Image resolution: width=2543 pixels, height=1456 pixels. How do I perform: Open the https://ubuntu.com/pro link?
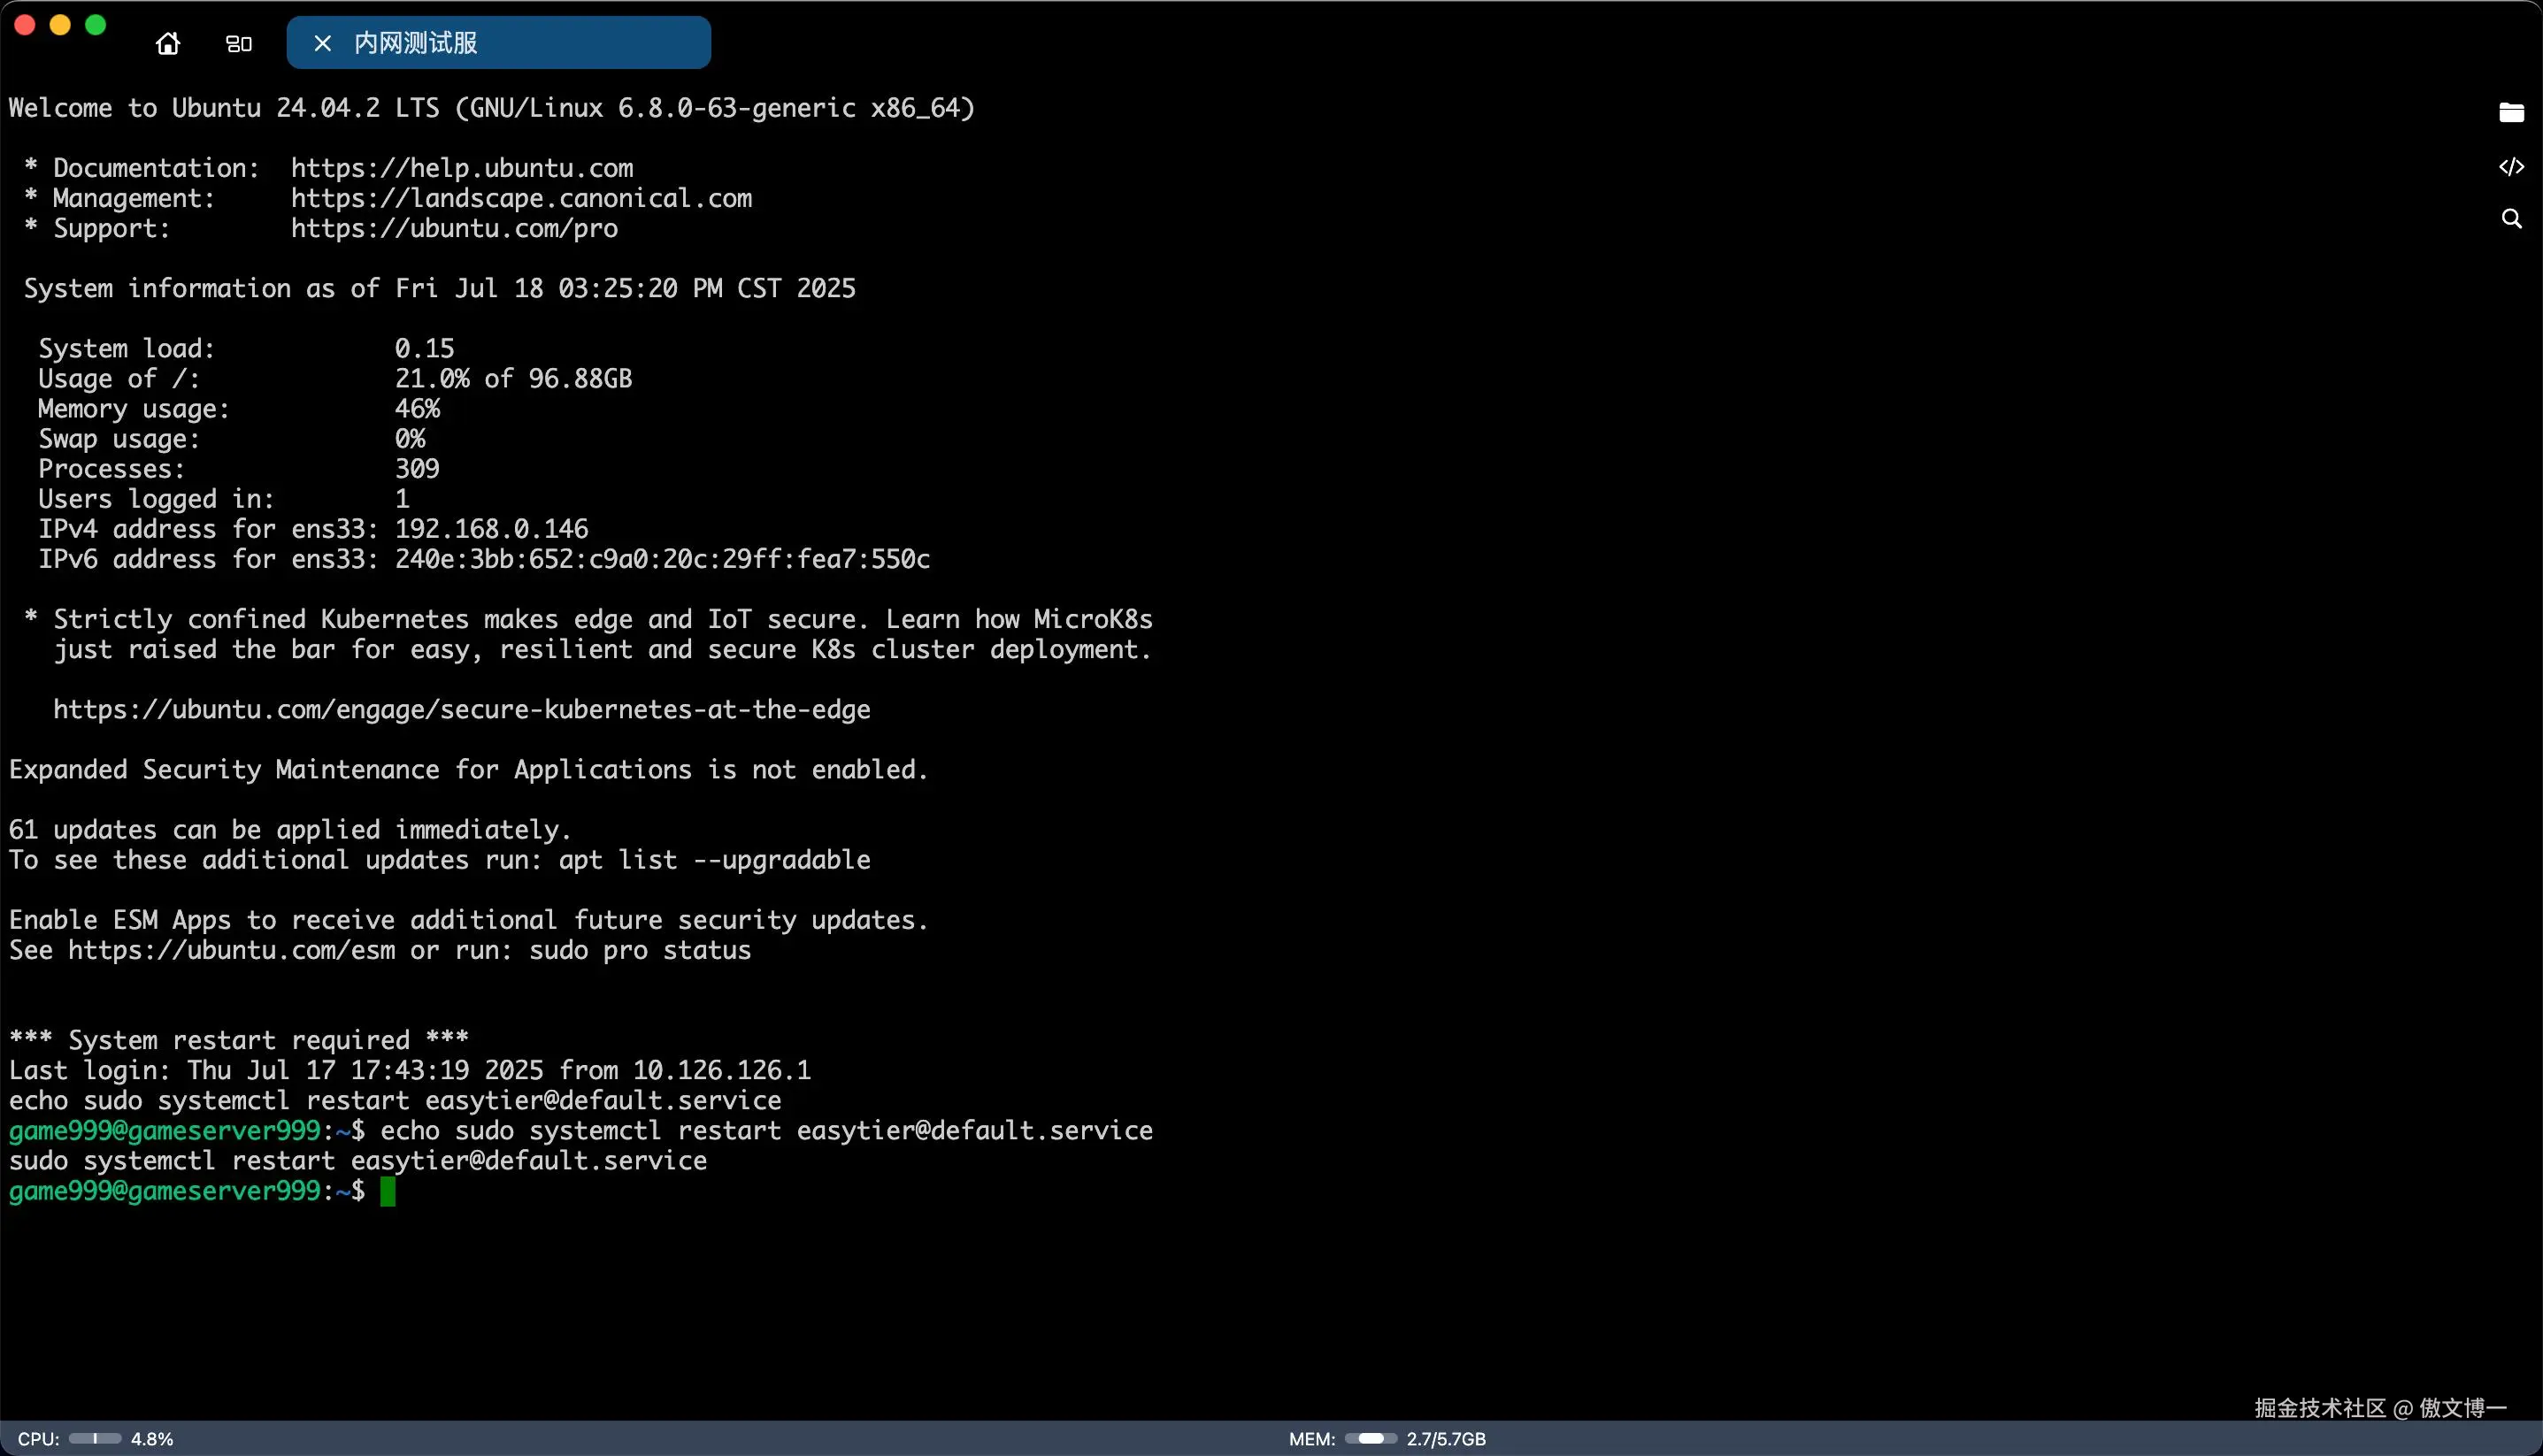(x=454, y=228)
